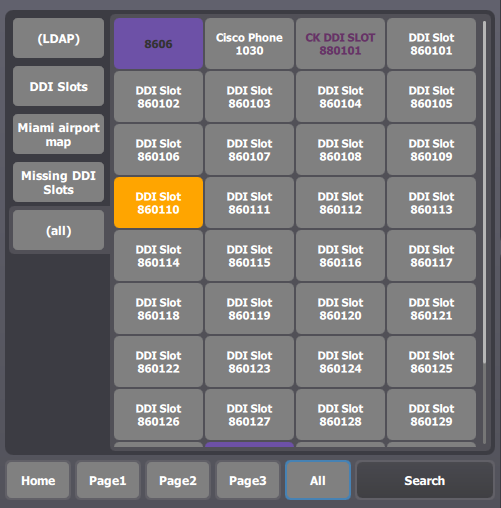Viewport: 501px width, 508px height.
Task: Pick DDI Slot 860121
Action: tap(431, 309)
